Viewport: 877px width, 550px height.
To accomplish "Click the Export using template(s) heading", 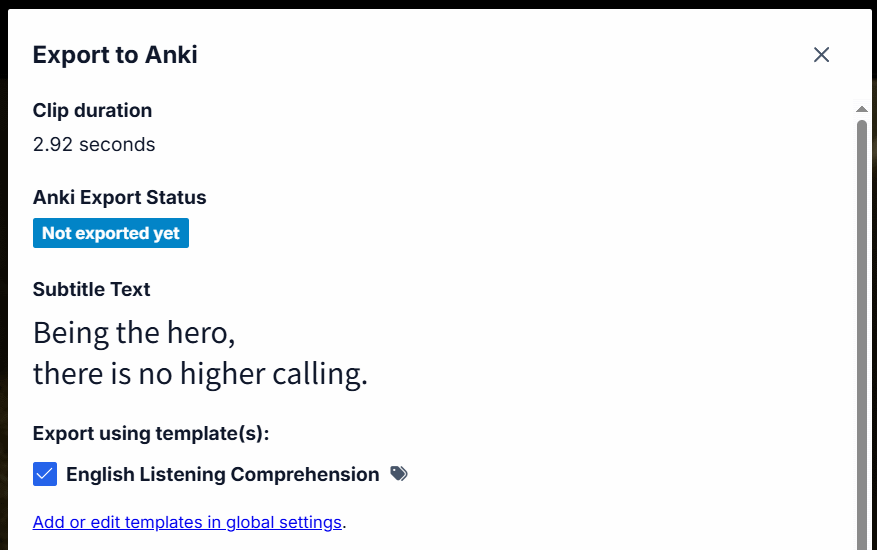I will click(151, 433).
